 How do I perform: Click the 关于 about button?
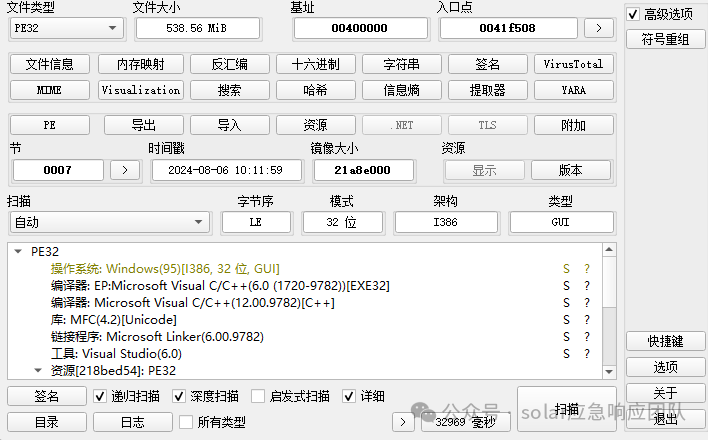click(665, 393)
